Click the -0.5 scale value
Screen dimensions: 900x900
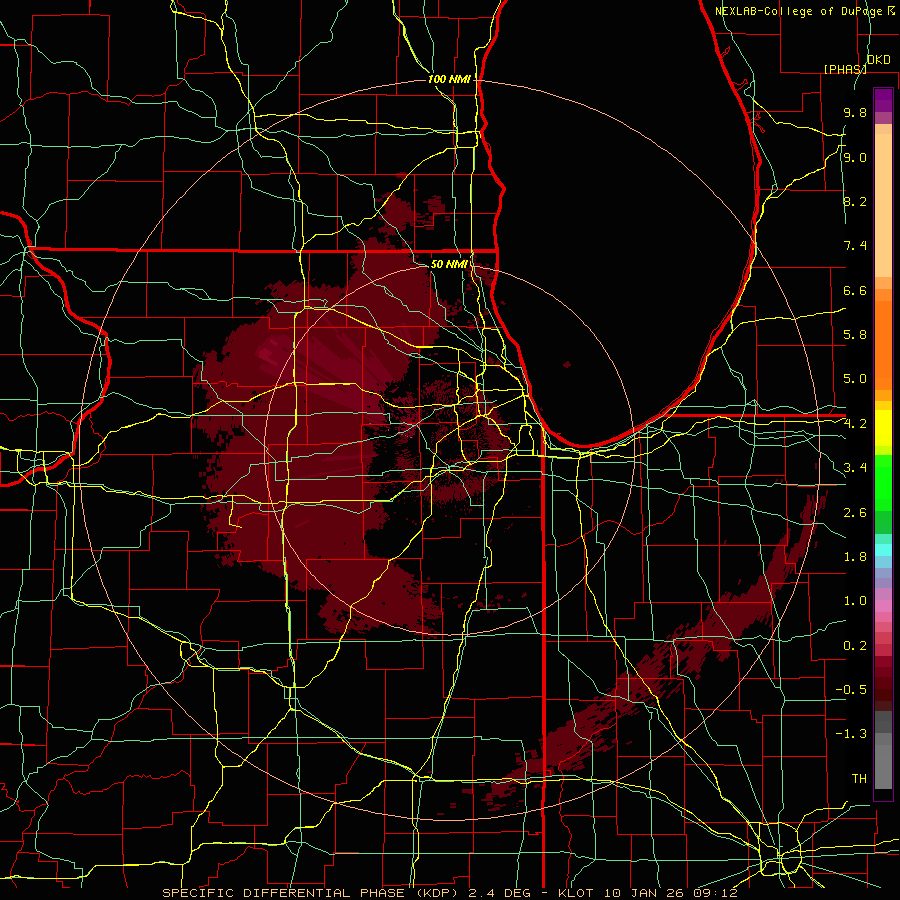(851, 690)
